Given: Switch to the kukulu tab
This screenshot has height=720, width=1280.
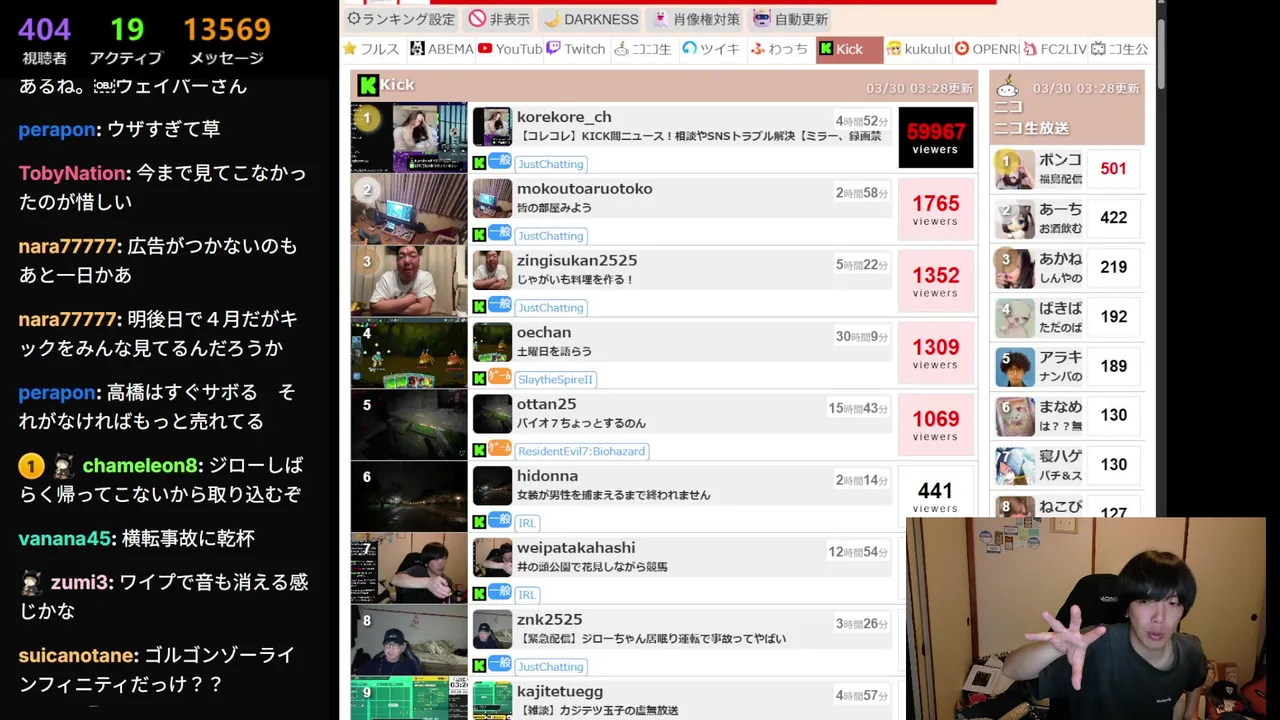Looking at the screenshot, I should coord(917,49).
